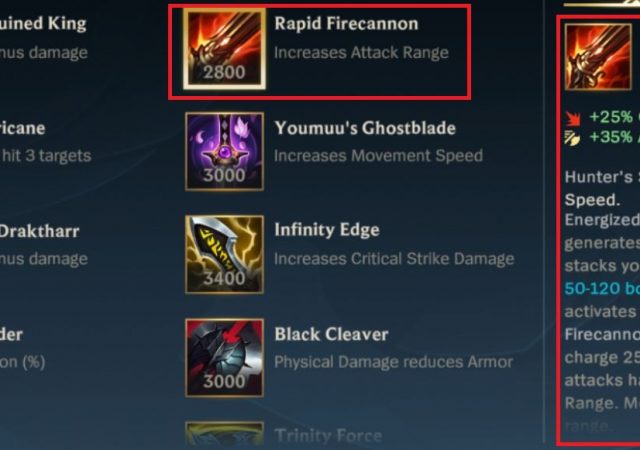
Task: Select the Black Cleaver title text
Action: 331,334
